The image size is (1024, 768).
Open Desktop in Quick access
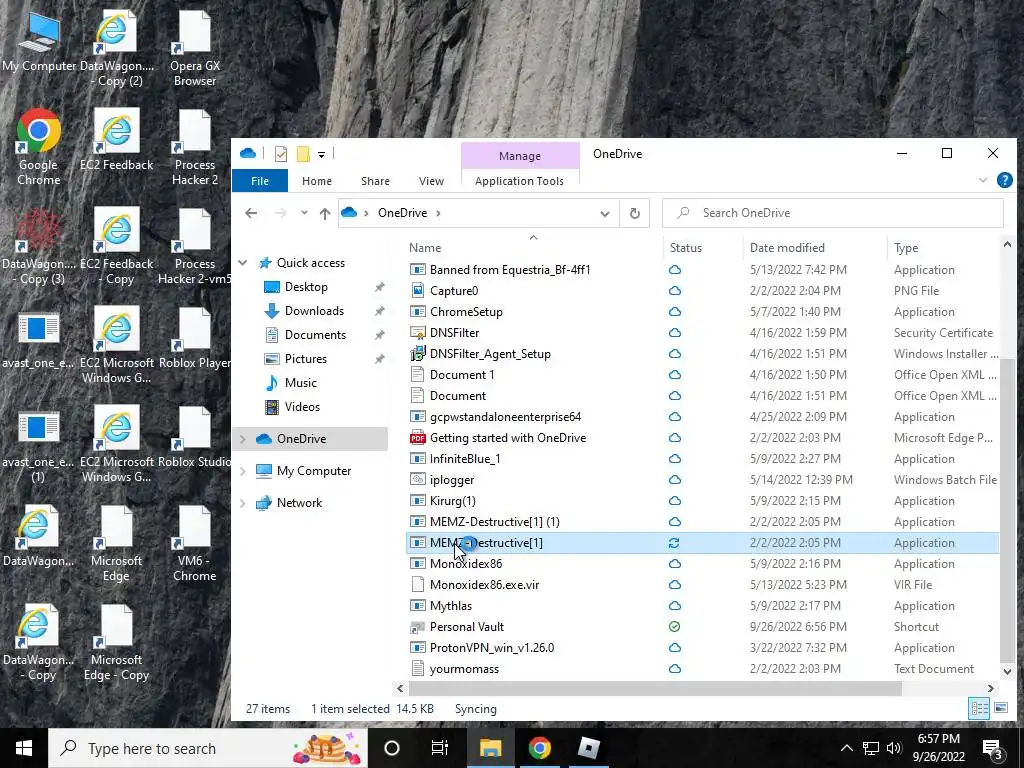(x=306, y=287)
